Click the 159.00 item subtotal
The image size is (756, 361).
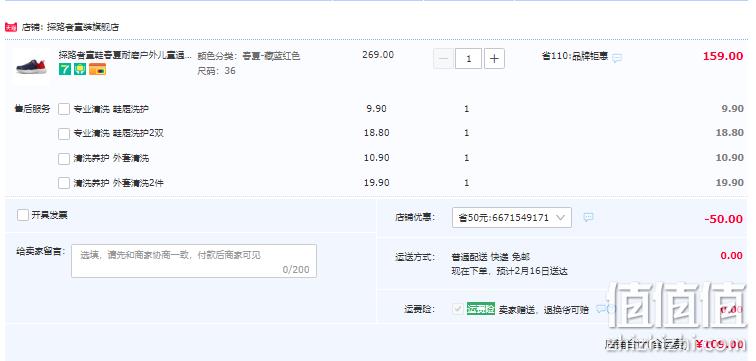point(723,56)
